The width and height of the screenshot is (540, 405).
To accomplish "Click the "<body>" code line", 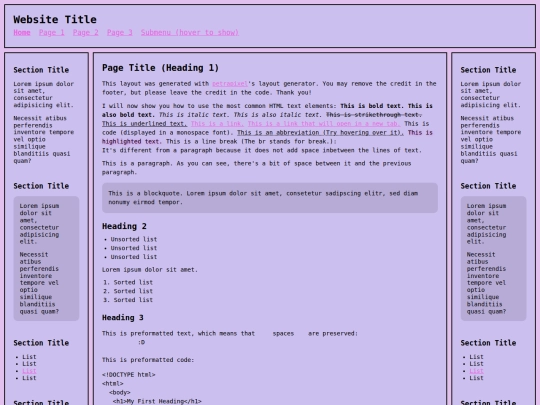I will click(120, 392).
